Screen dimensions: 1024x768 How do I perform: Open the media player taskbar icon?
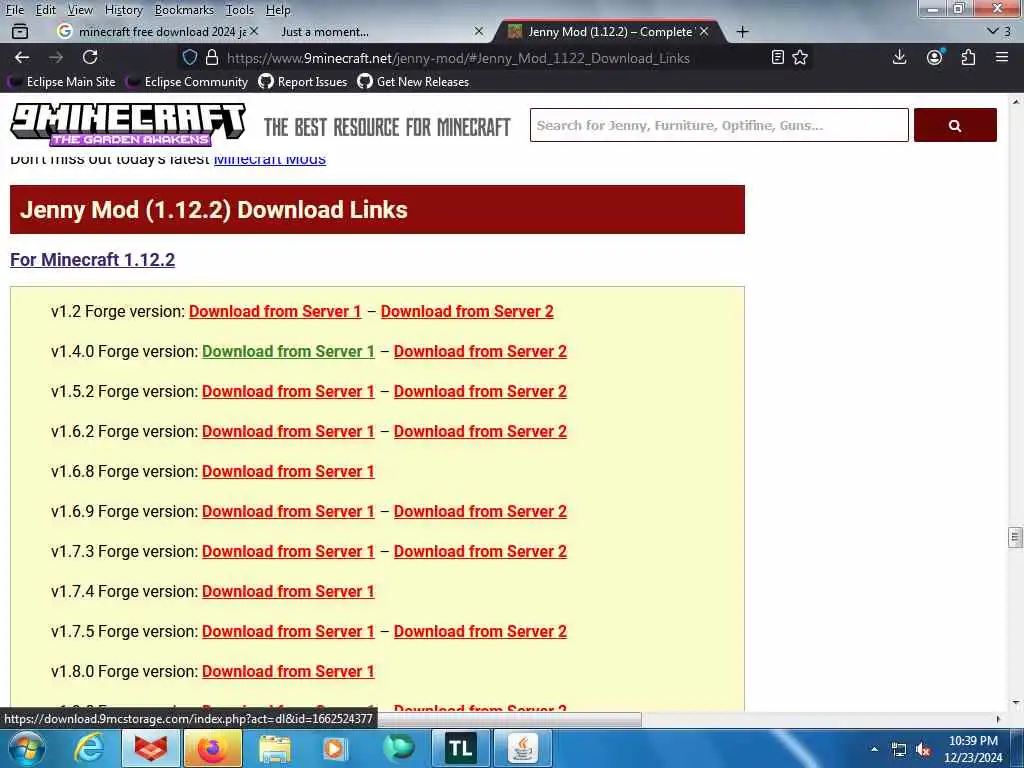pos(334,749)
